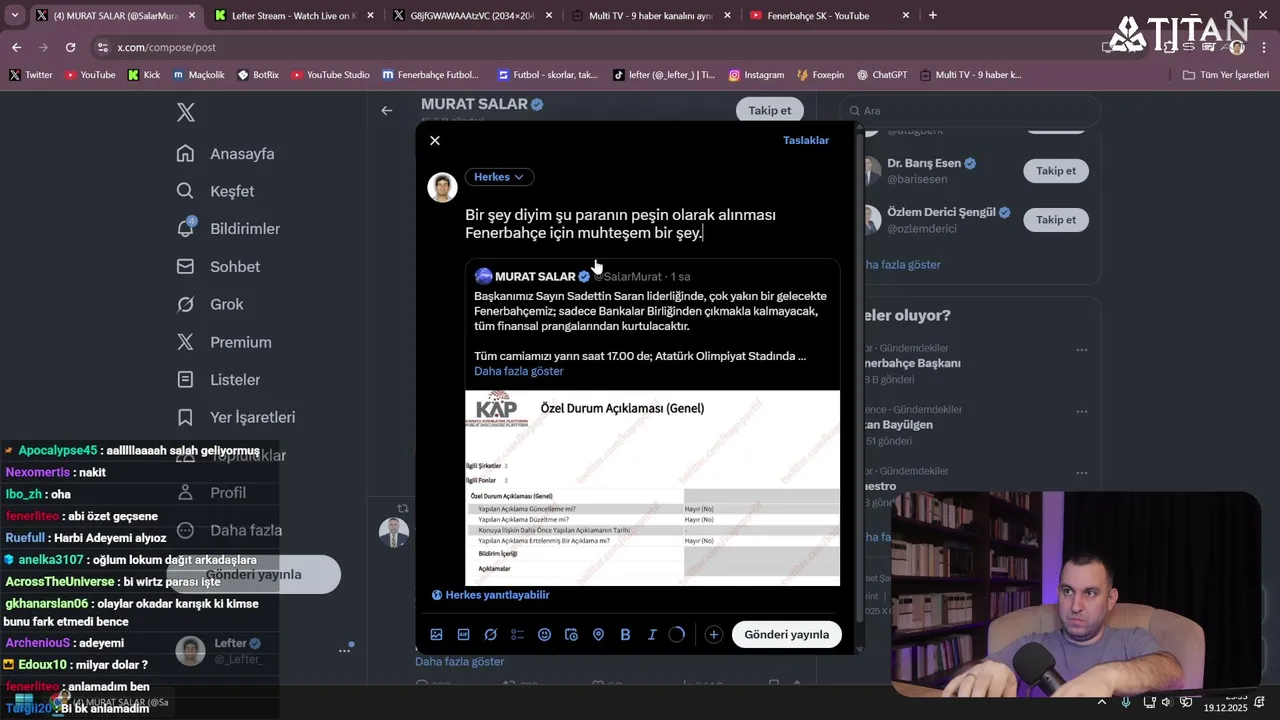Reload the page
The width and height of the screenshot is (1280, 720).
[70, 47]
